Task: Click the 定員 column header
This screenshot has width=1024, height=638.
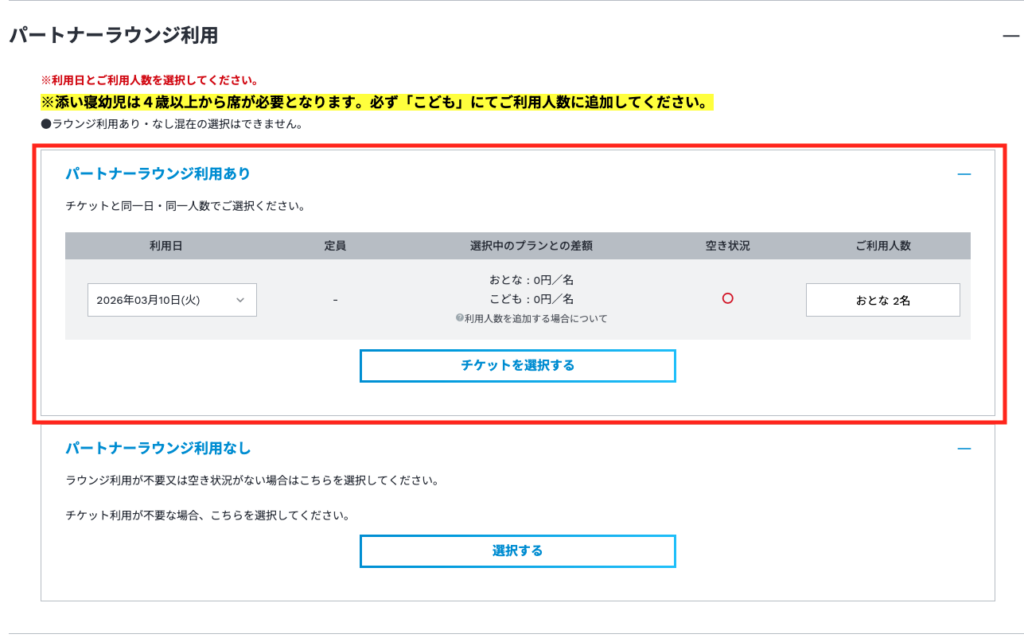Action: coord(335,246)
